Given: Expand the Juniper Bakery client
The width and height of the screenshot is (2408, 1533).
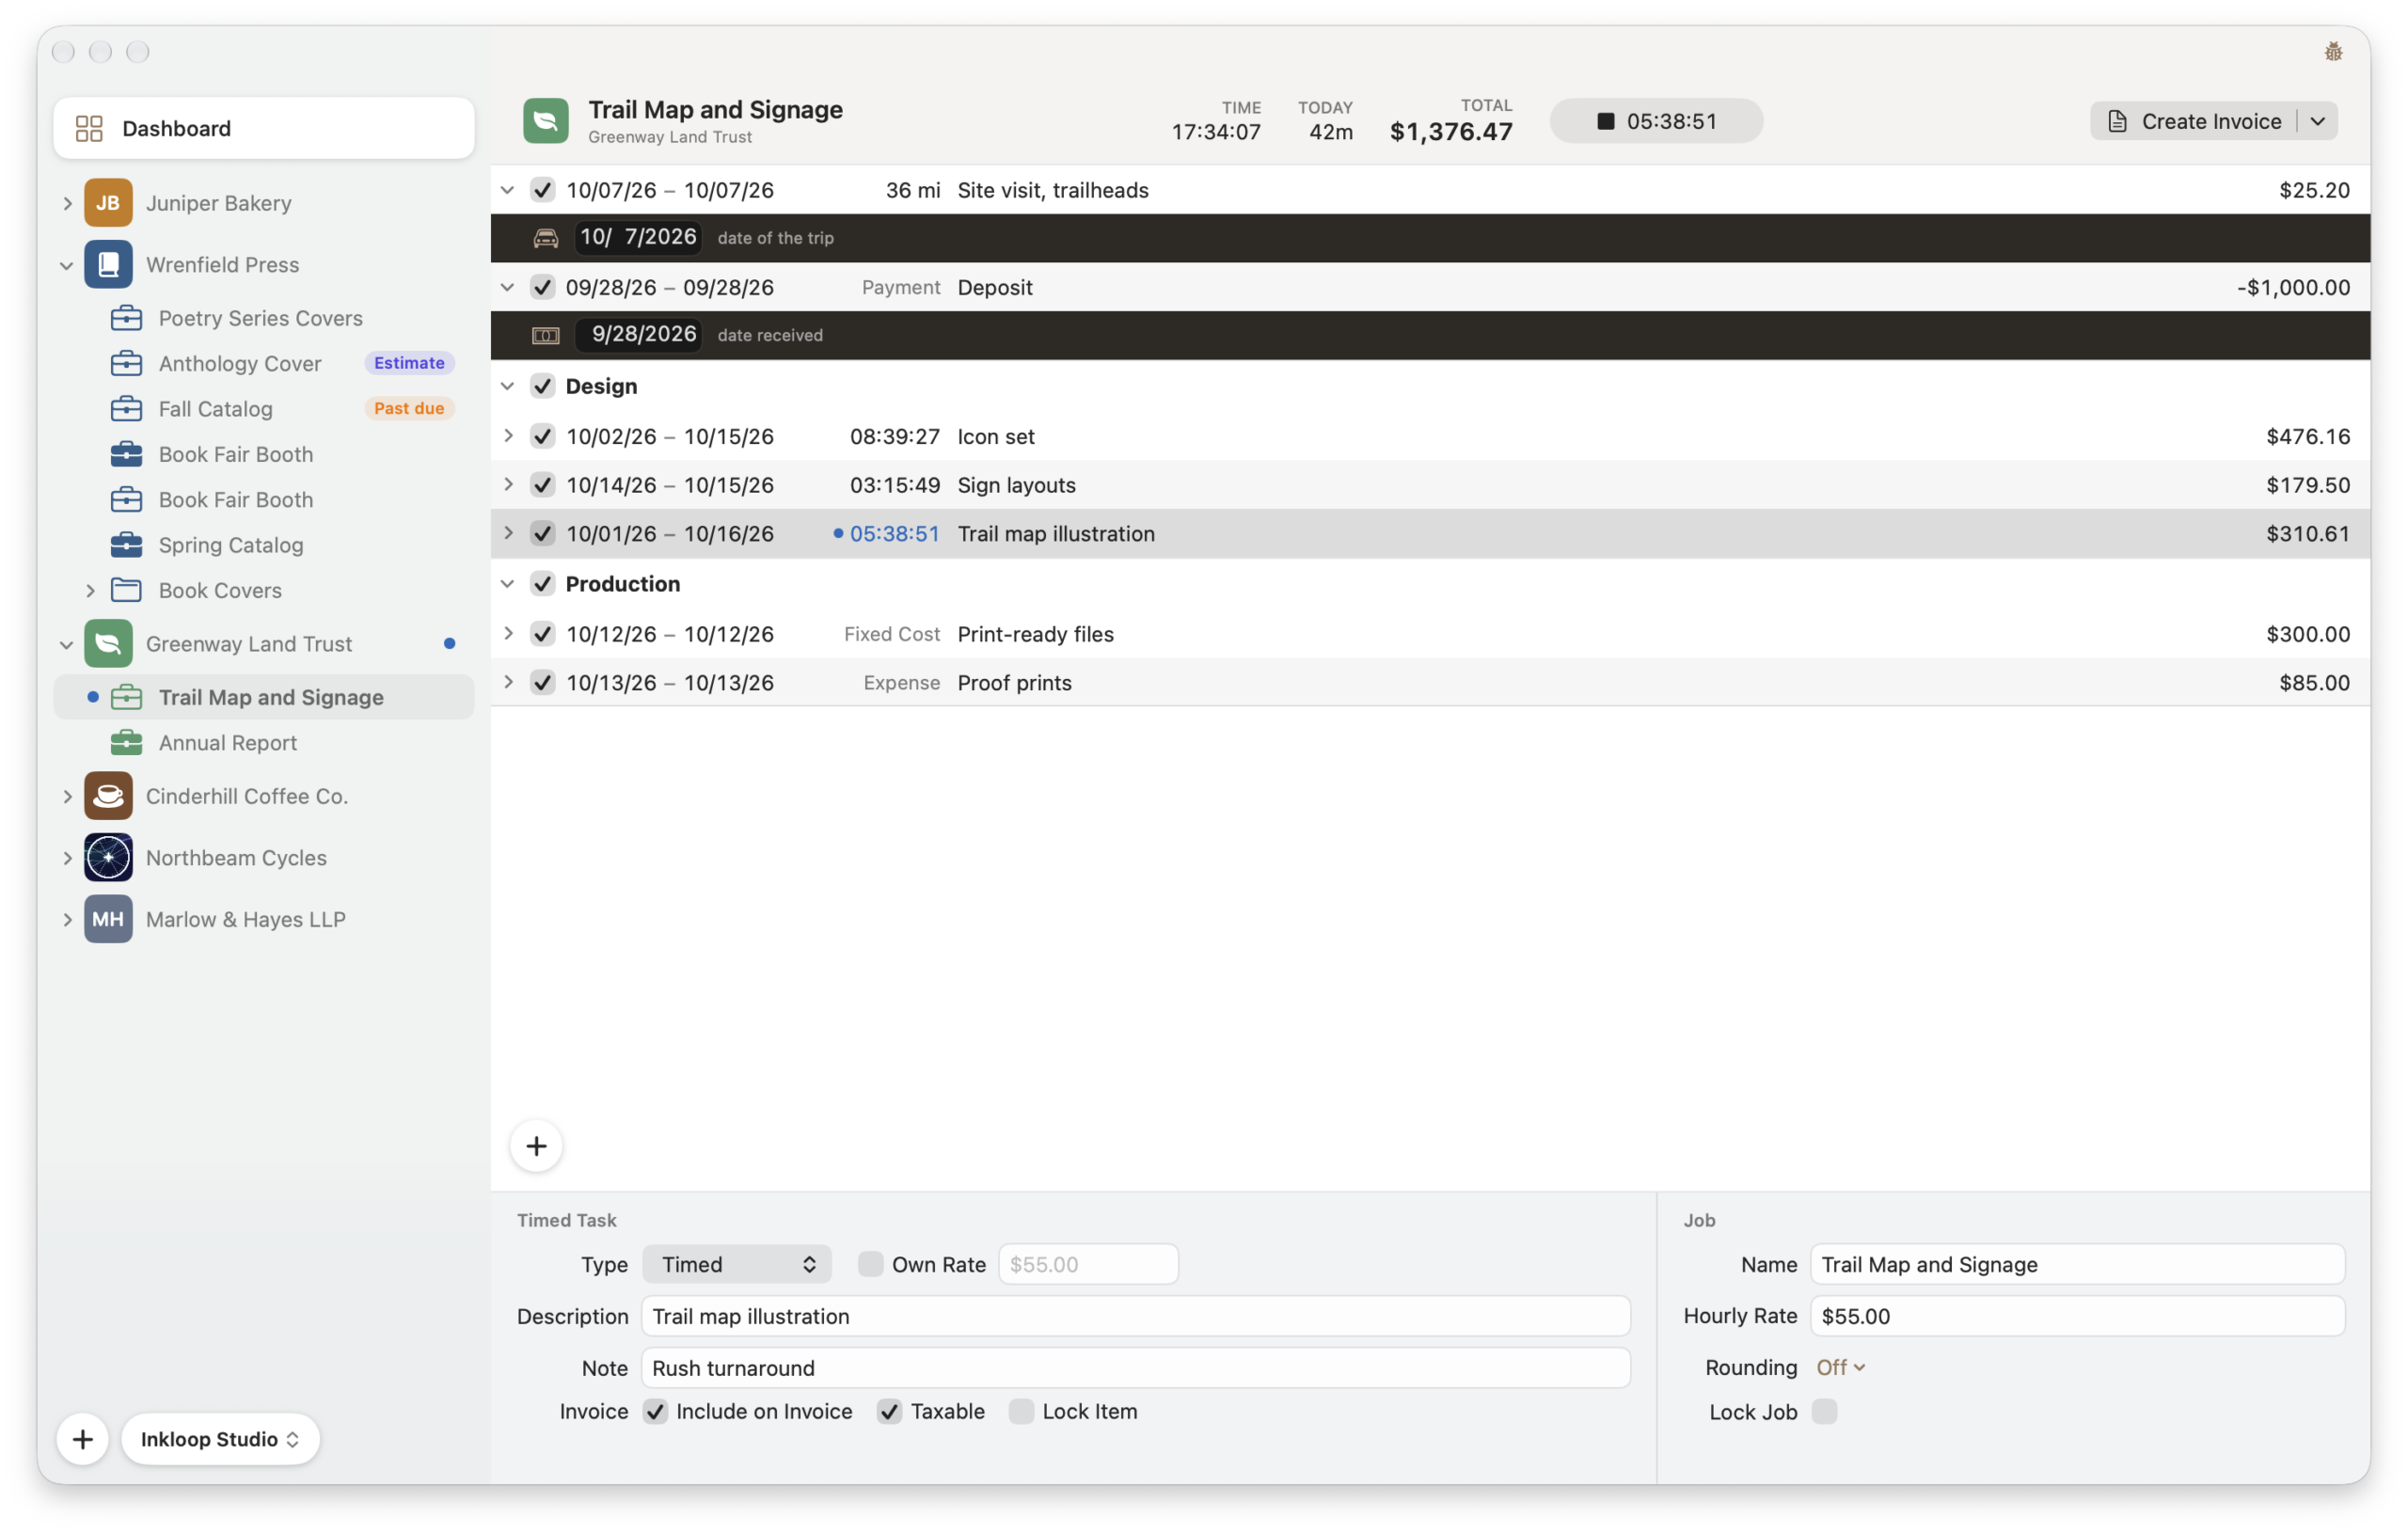Looking at the screenshot, I should click(67, 203).
